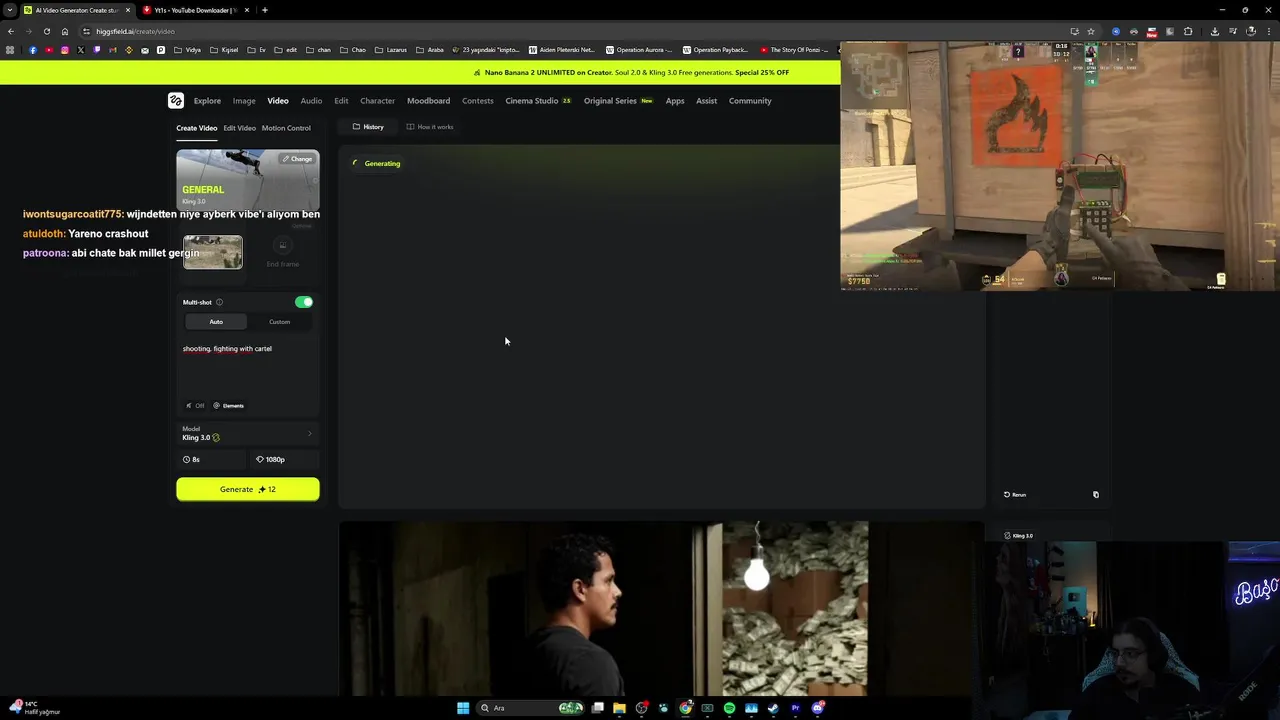This screenshot has width=1280, height=720.
Task: Click Change on the GENERAL preset card
Action: (297, 159)
